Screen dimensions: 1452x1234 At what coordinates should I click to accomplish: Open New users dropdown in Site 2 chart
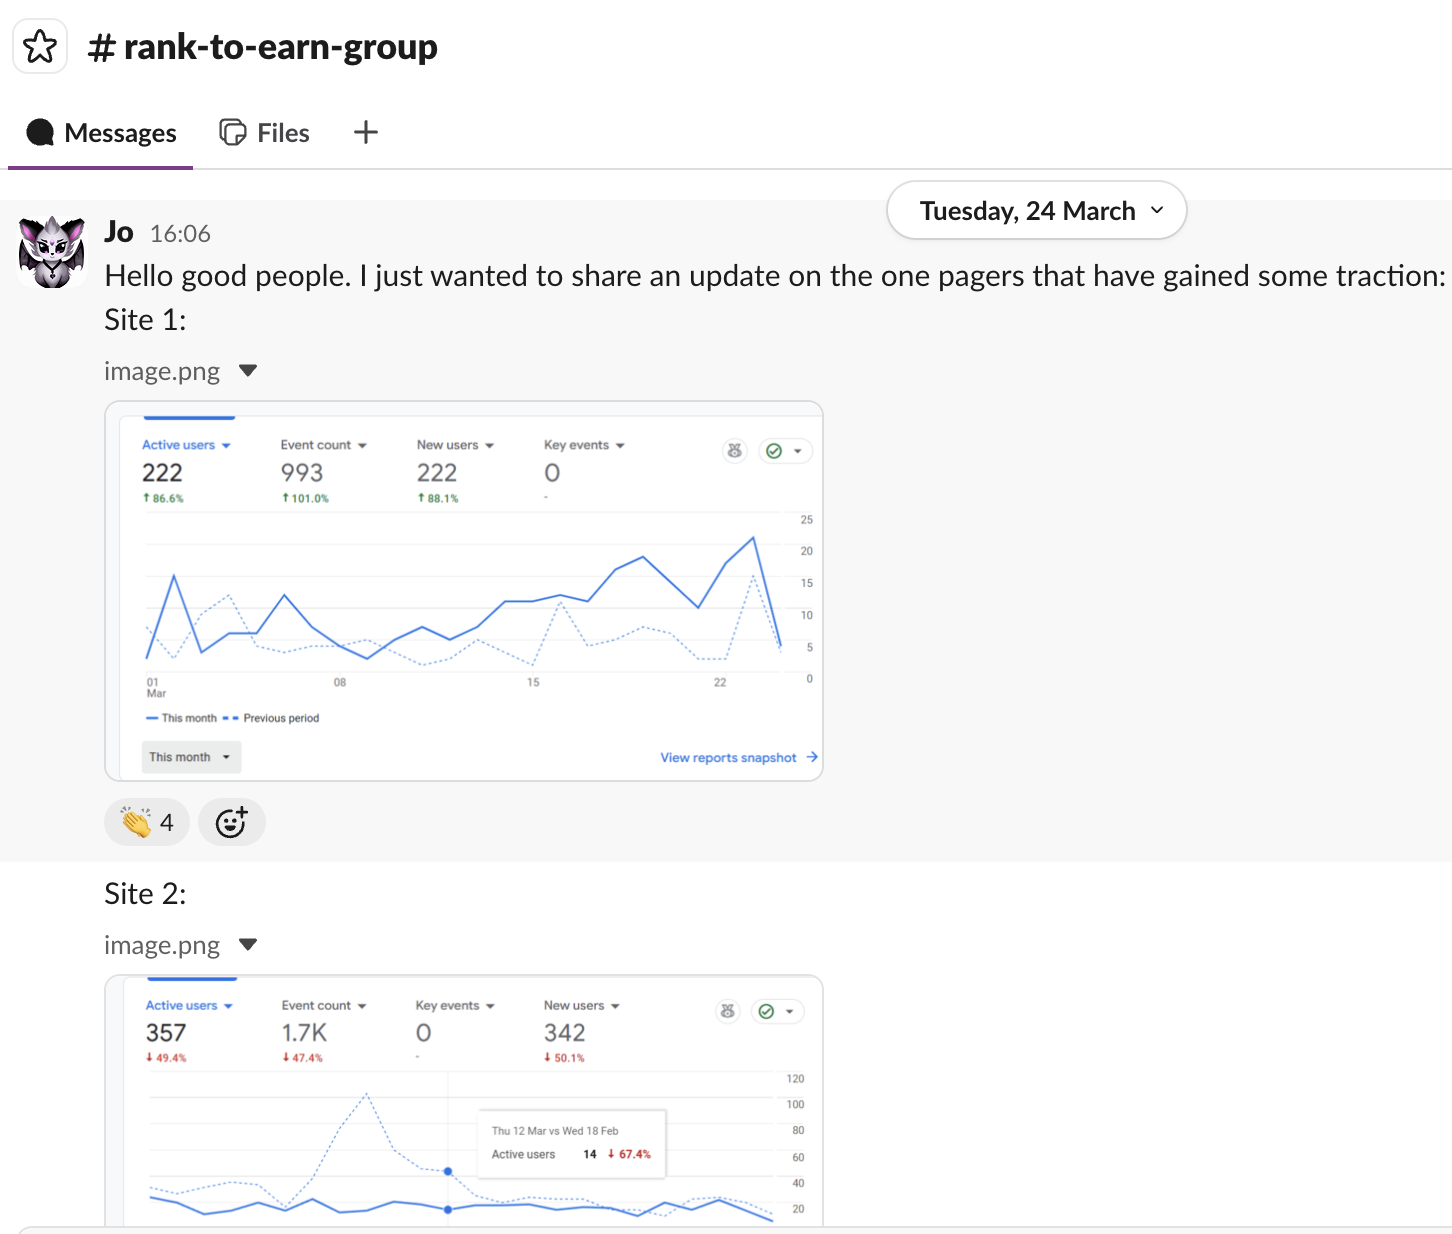pos(581,1005)
